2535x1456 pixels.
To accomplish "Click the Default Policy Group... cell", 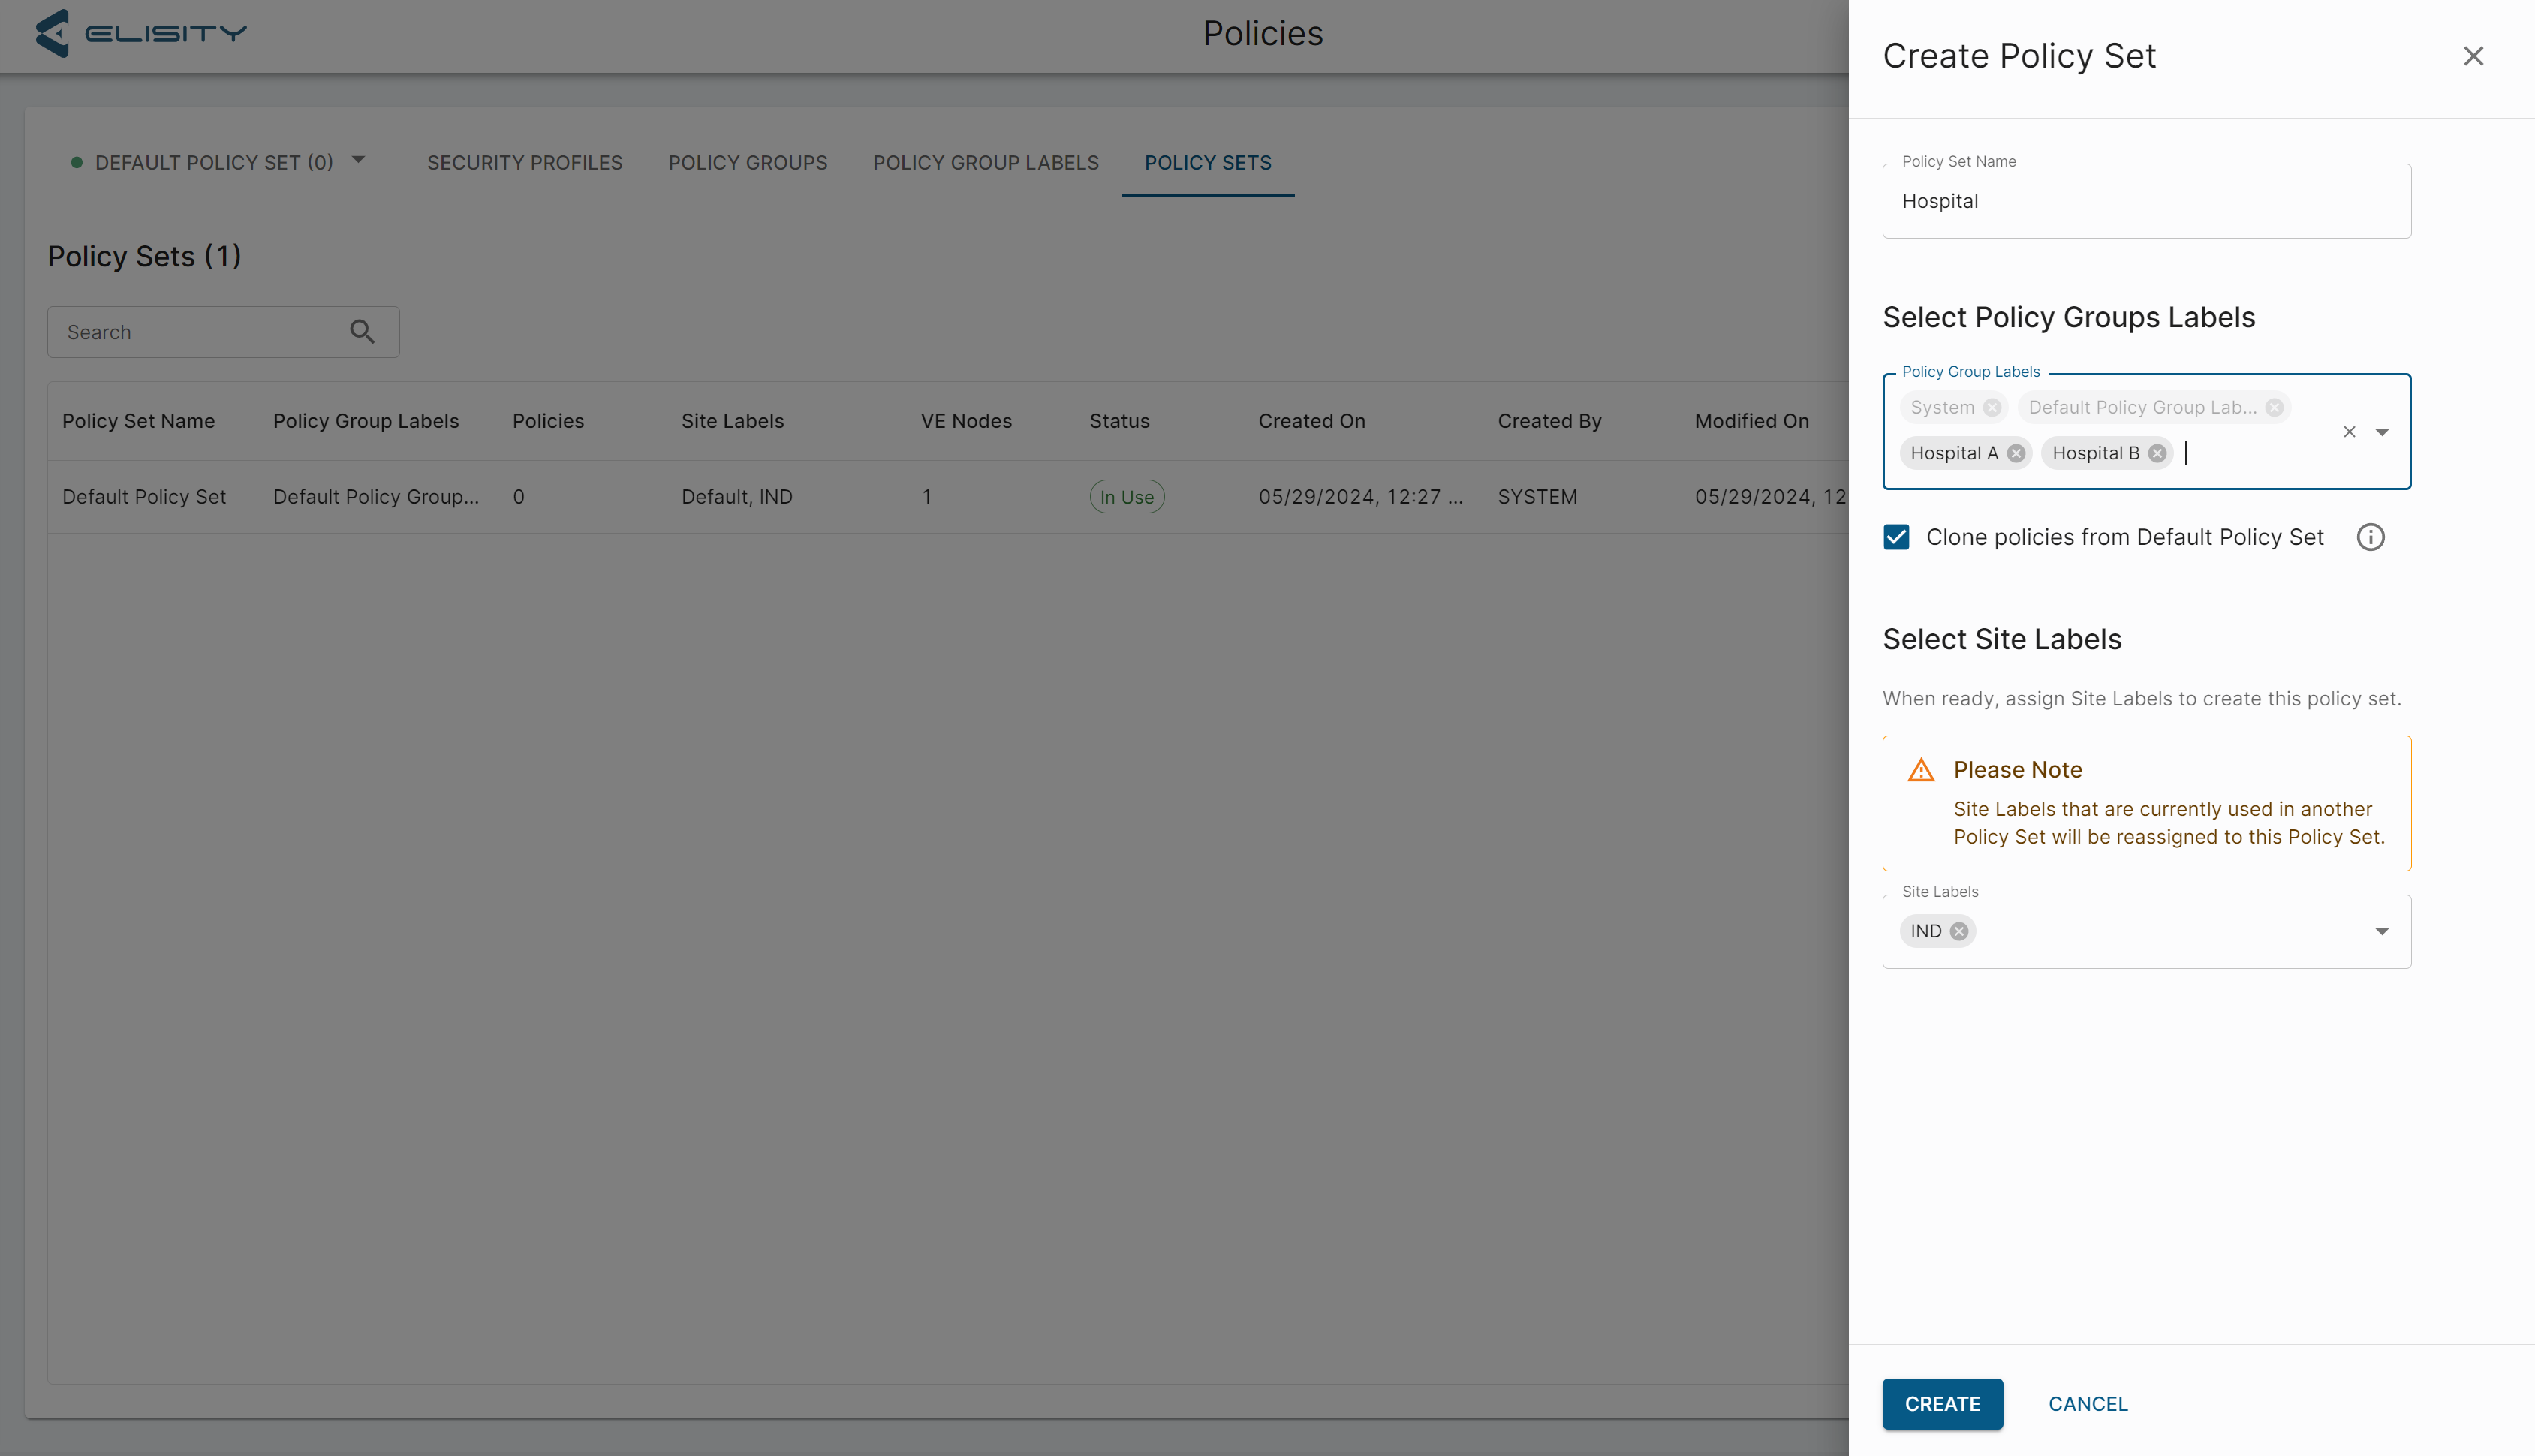I will click(x=376, y=497).
